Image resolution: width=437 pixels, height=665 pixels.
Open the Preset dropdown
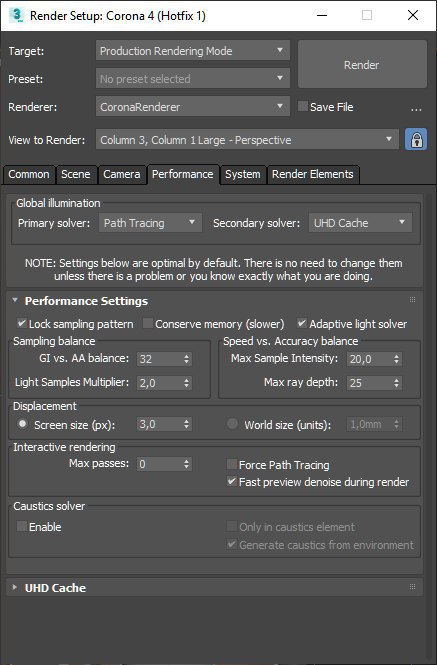point(193,79)
